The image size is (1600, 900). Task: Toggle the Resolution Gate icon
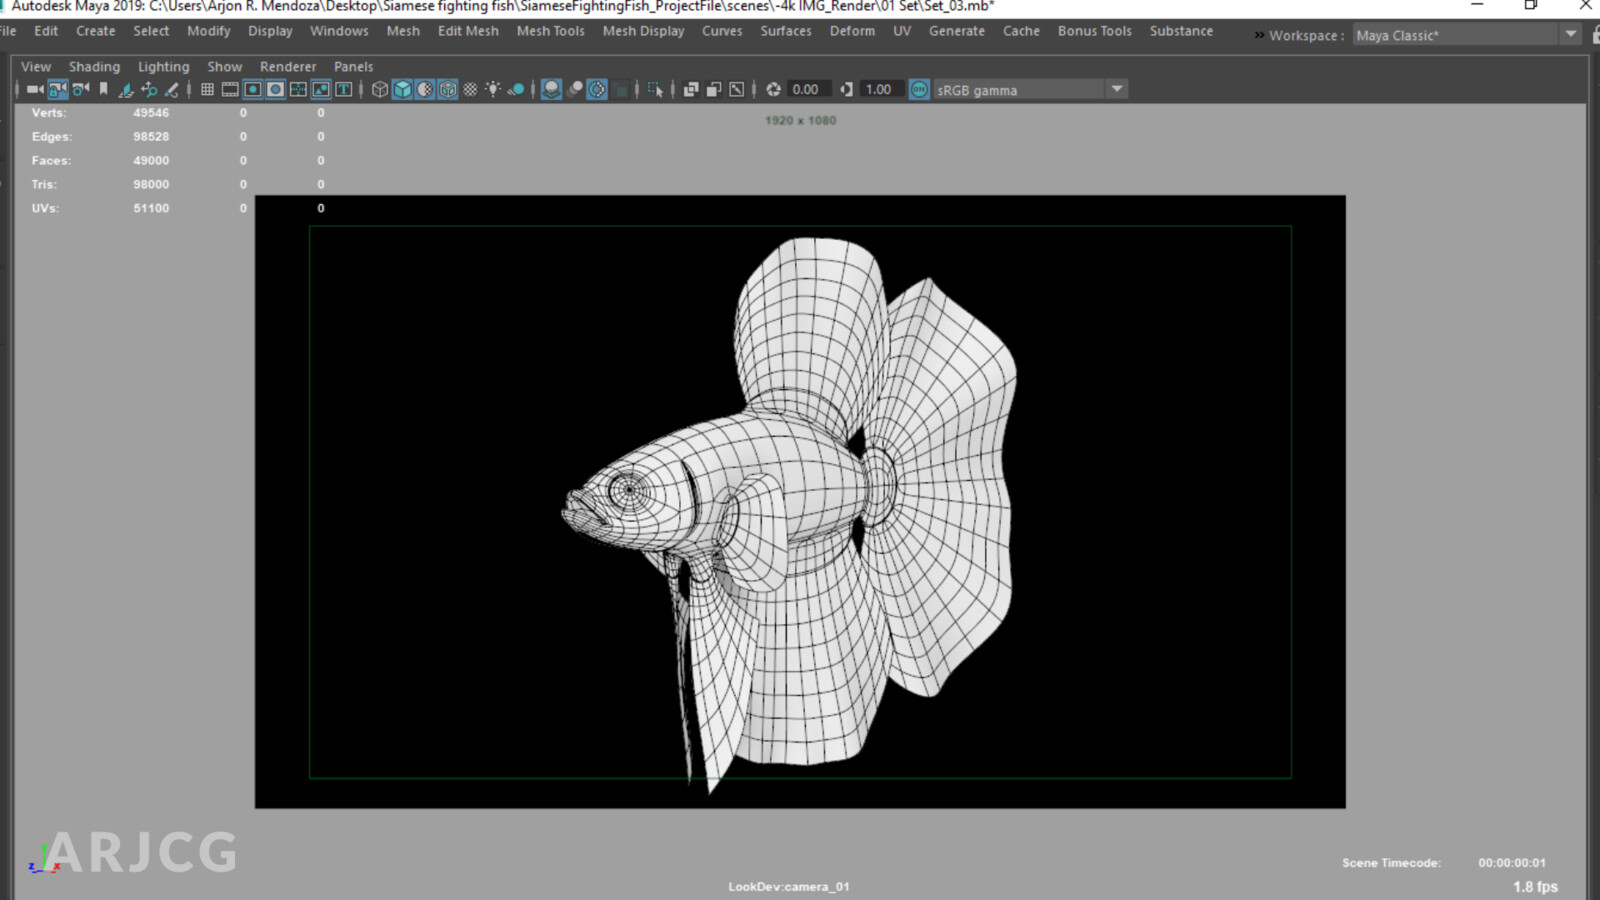(x=253, y=89)
